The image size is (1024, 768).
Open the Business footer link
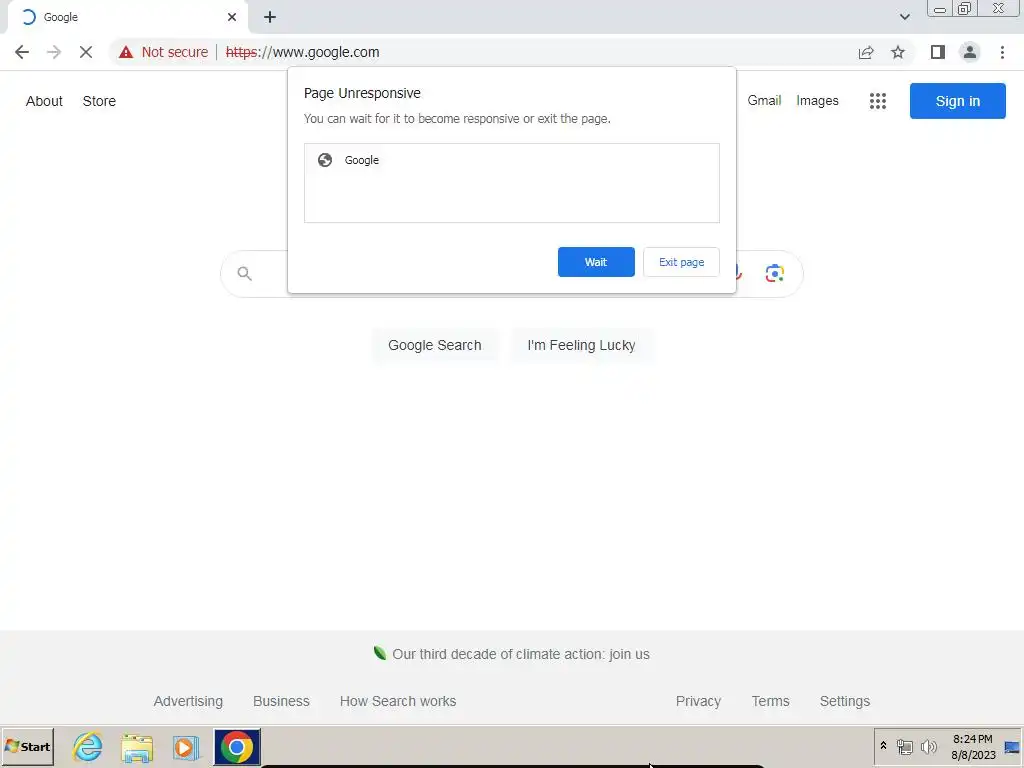click(281, 701)
